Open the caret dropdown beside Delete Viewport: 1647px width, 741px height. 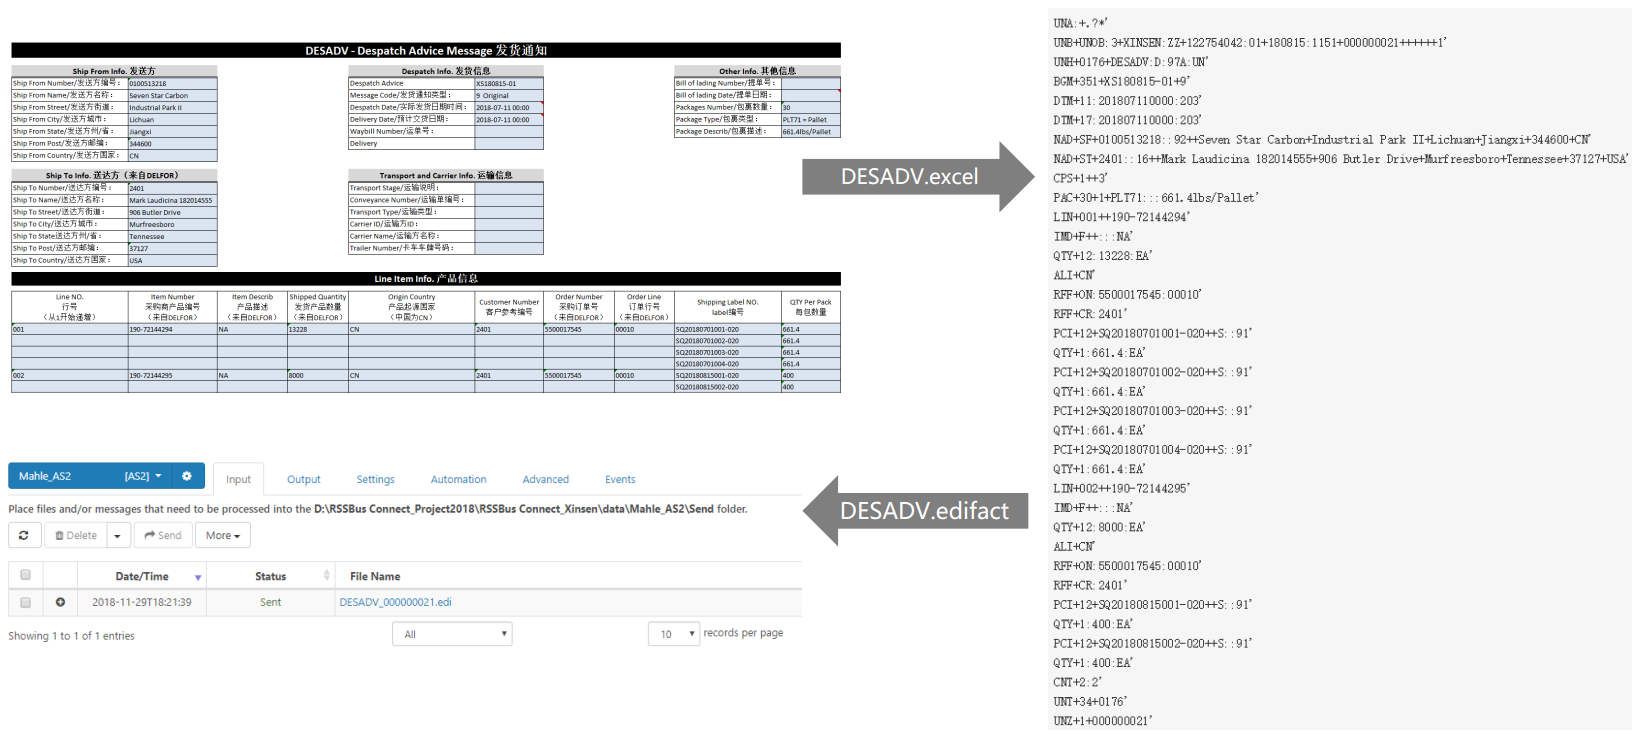click(118, 535)
